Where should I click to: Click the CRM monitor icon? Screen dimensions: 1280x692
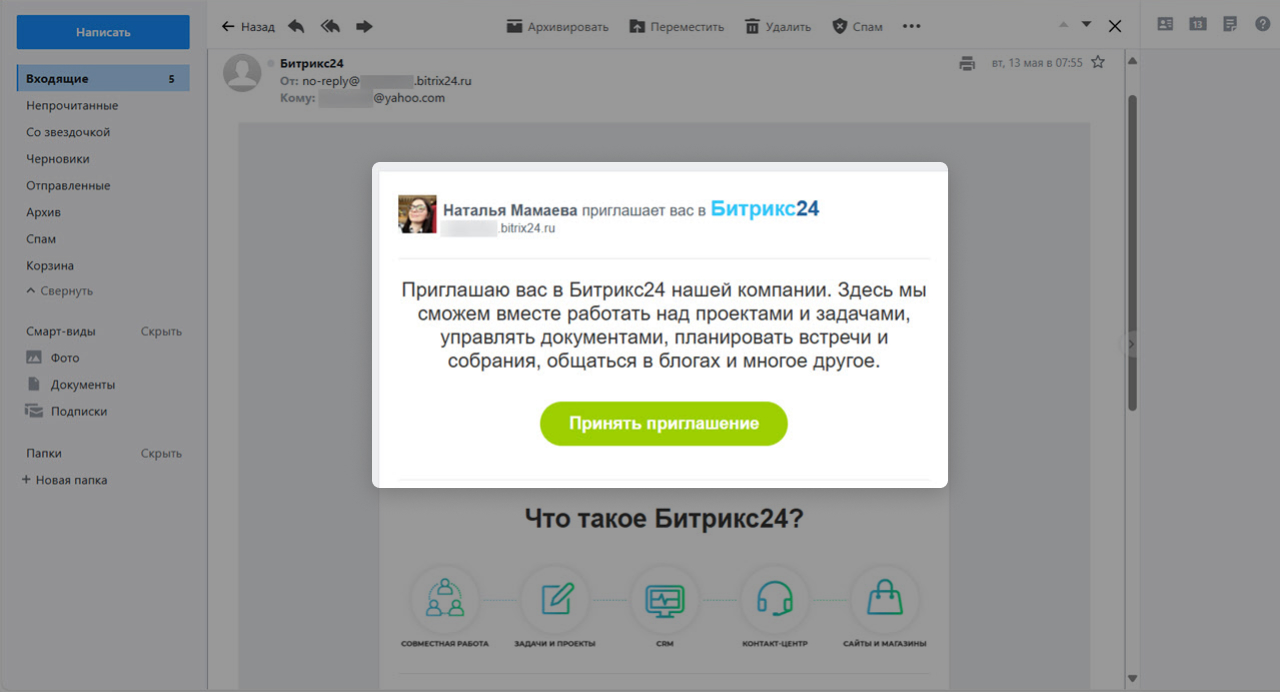pyautogui.click(x=665, y=599)
